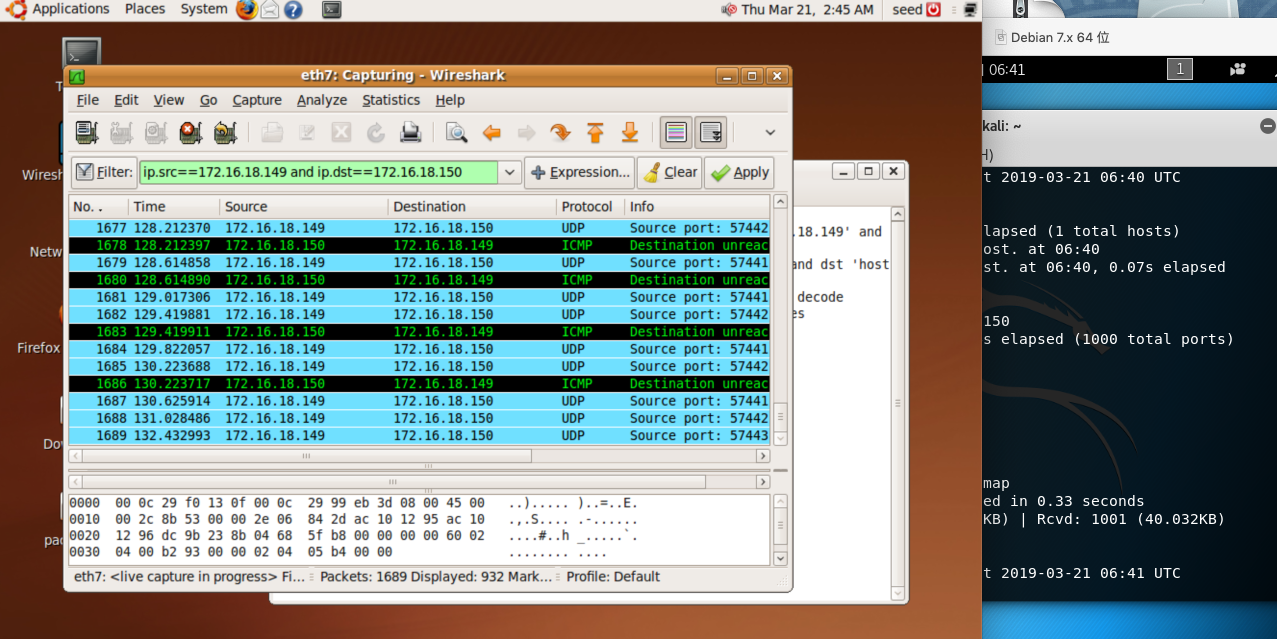This screenshot has width=1277, height=639.
Task: Click into the display filter text field
Action: [319, 172]
